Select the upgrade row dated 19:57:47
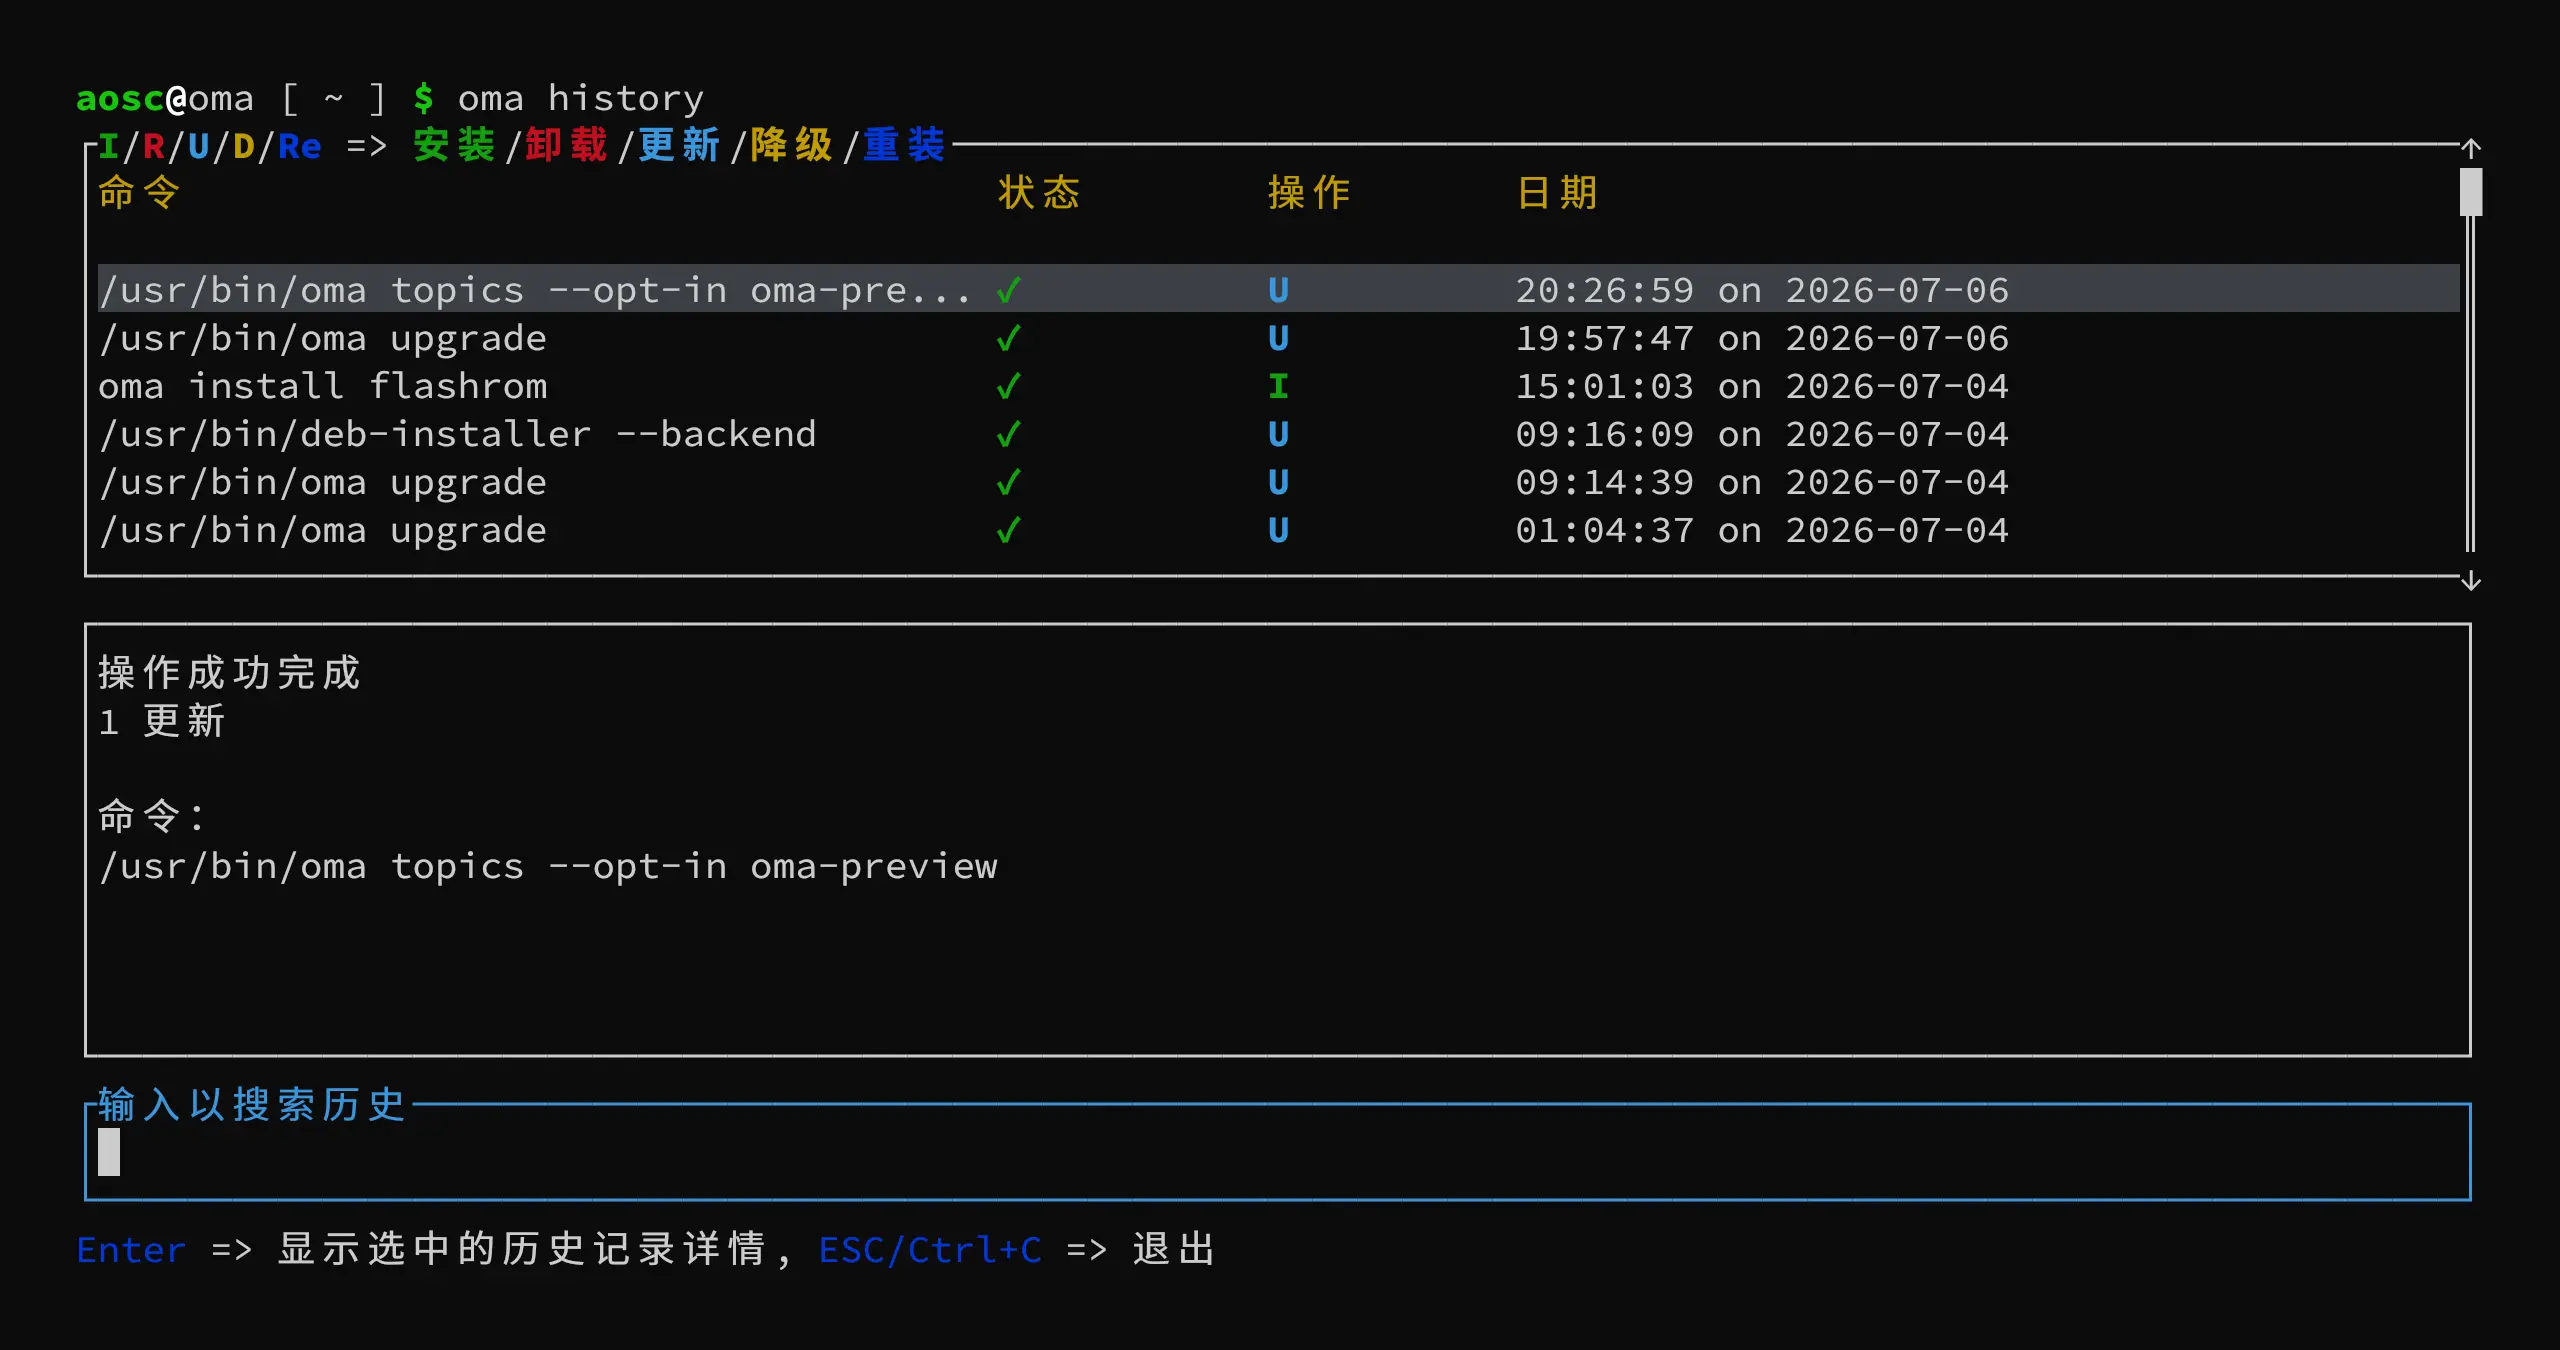The width and height of the screenshot is (2560, 1350). tap(1278, 338)
